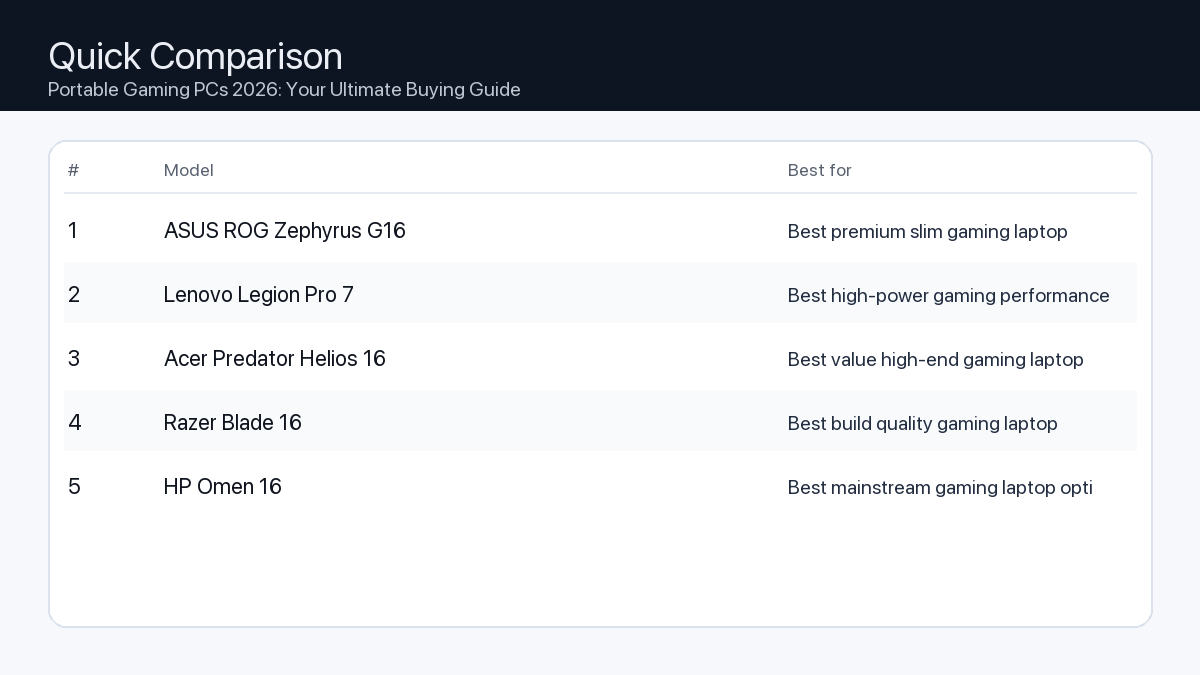The width and height of the screenshot is (1200, 675).
Task: Click rank number 3 in the table
Action: pyautogui.click(x=74, y=359)
